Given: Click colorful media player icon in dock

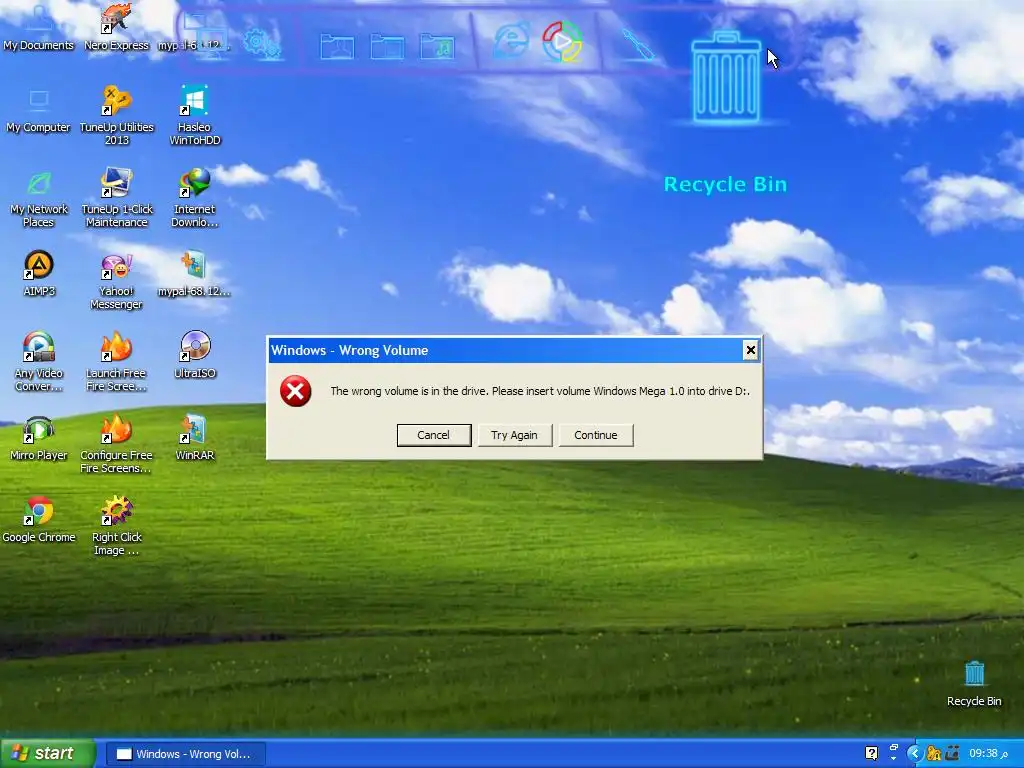Looking at the screenshot, I should tap(562, 41).
